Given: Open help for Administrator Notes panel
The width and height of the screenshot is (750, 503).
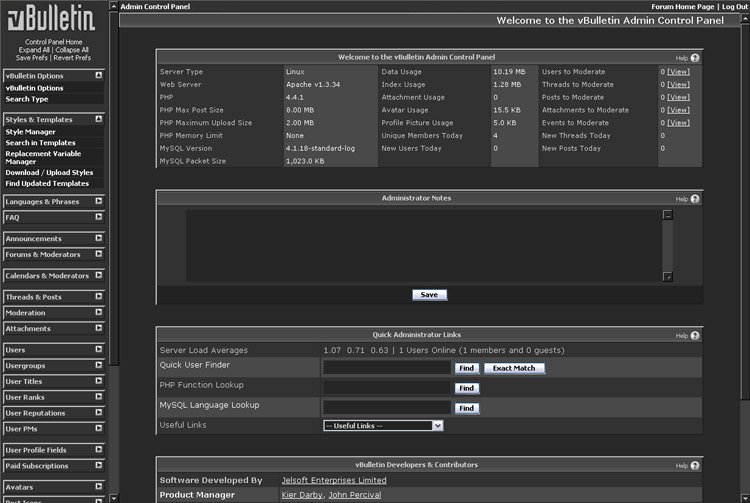Looking at the screenshot, I should pos(695,199).
